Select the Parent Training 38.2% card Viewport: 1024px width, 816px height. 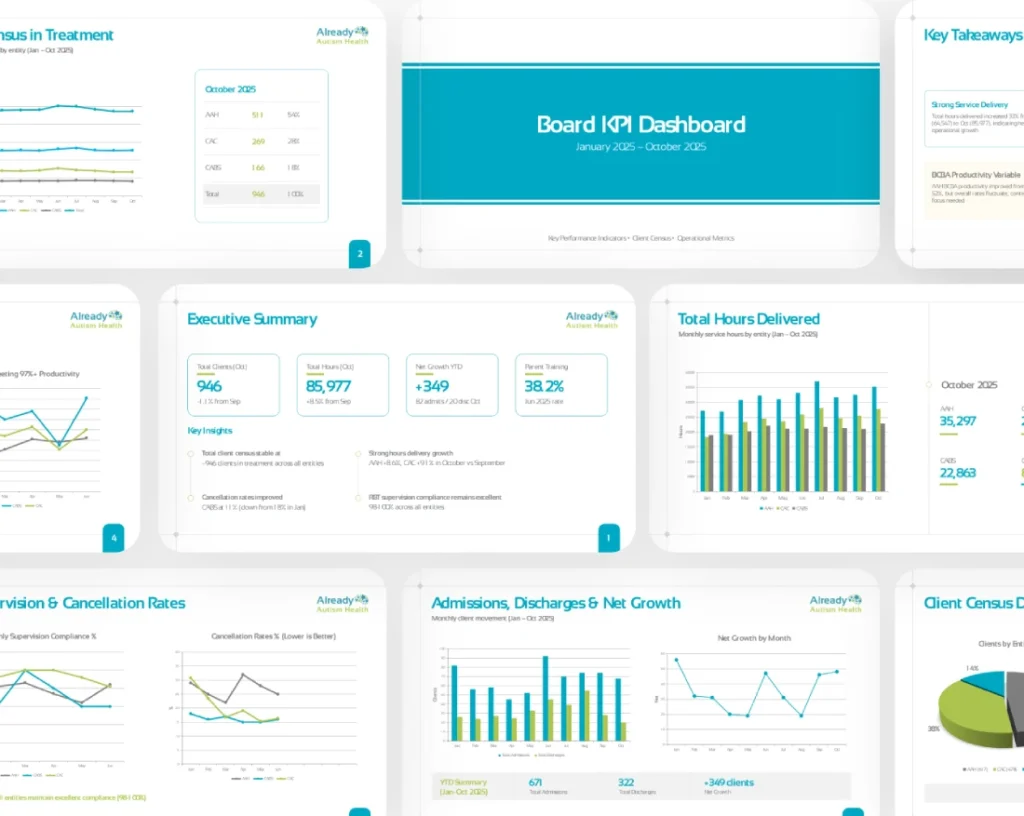(x=561, y=385)
